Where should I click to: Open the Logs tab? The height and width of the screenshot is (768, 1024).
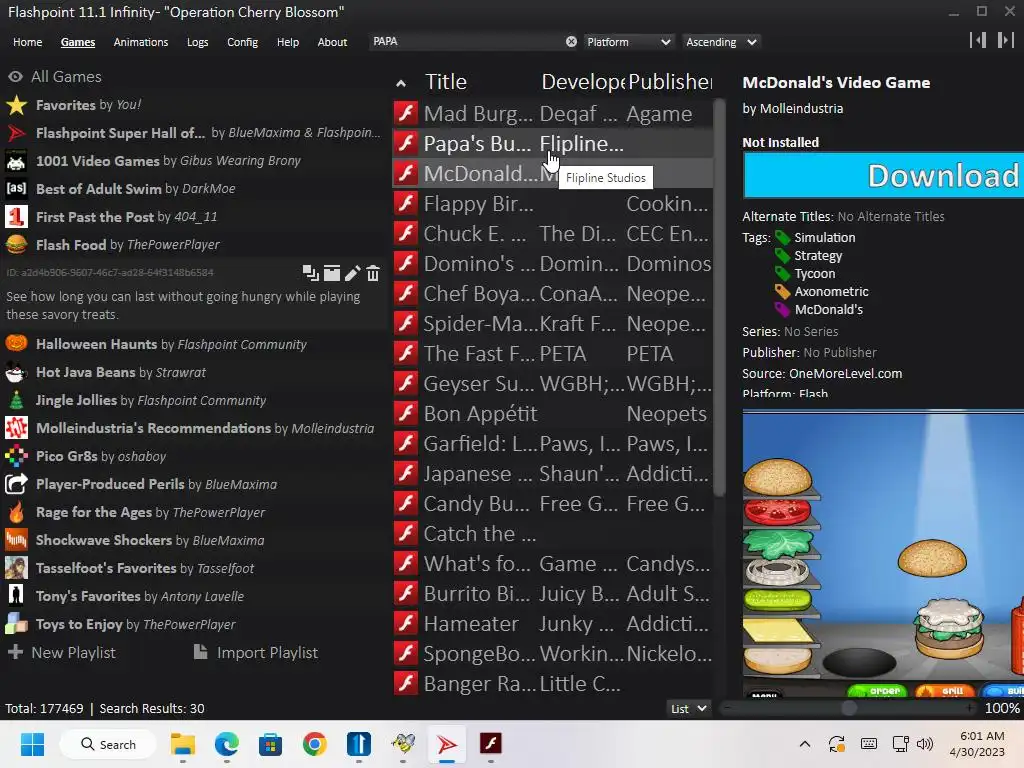(x=197, y=42)
